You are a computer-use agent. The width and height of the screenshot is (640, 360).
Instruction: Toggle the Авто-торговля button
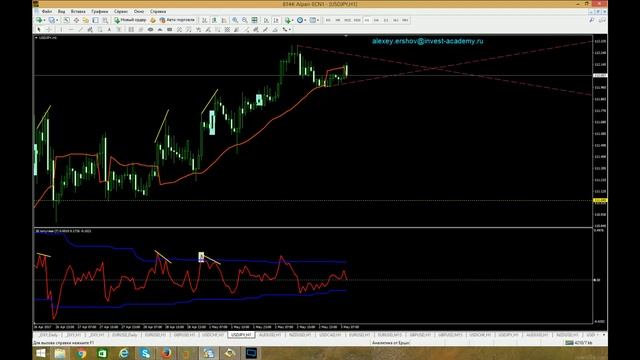pyautogui.click(x=177, y=20)
